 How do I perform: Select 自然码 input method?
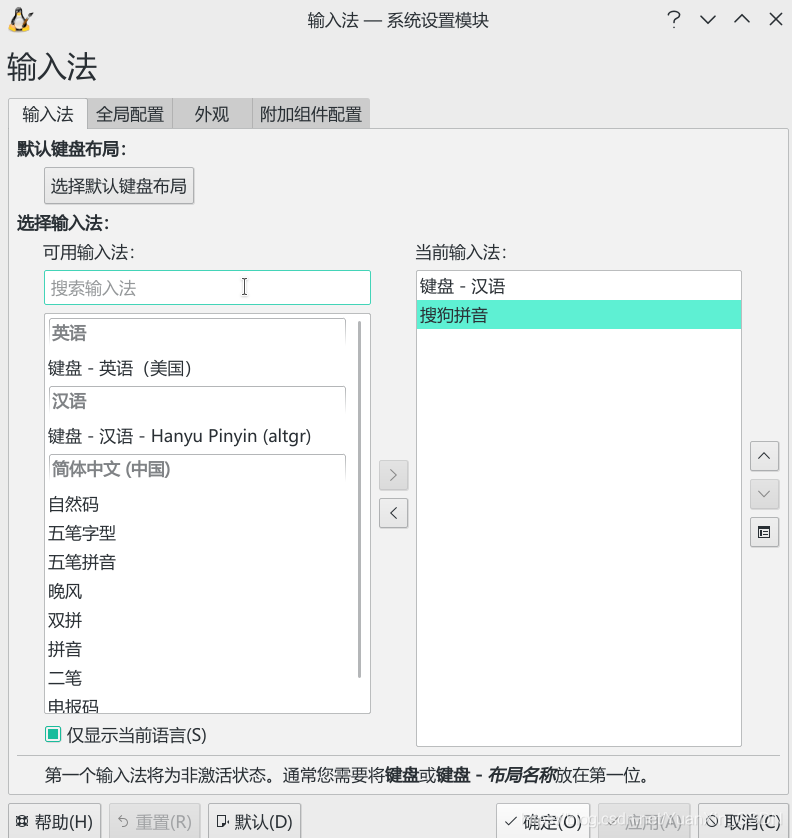198,504
